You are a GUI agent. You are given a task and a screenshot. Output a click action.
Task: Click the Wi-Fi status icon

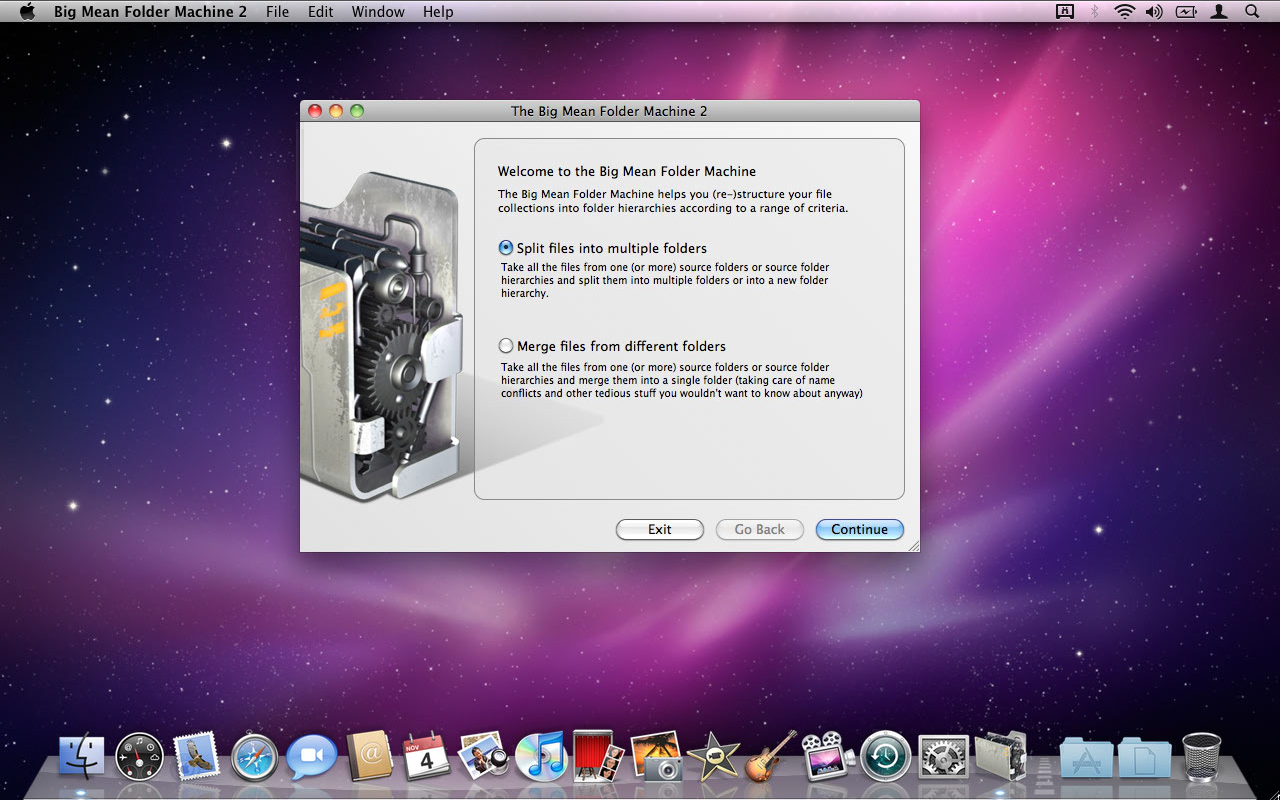(x=1125, y=12)
